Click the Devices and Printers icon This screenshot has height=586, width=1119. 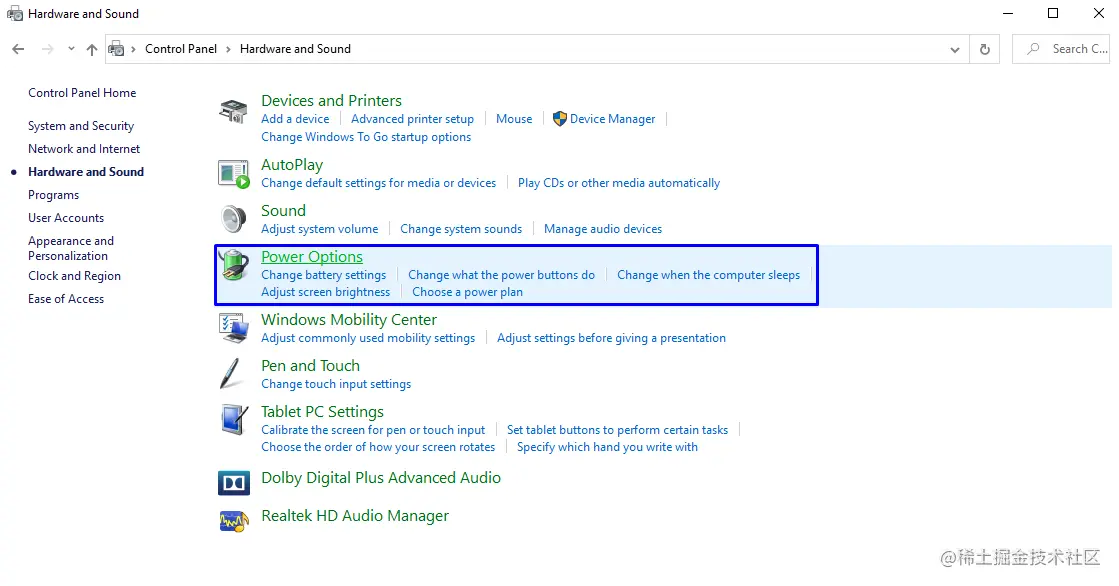coord(233,111)
